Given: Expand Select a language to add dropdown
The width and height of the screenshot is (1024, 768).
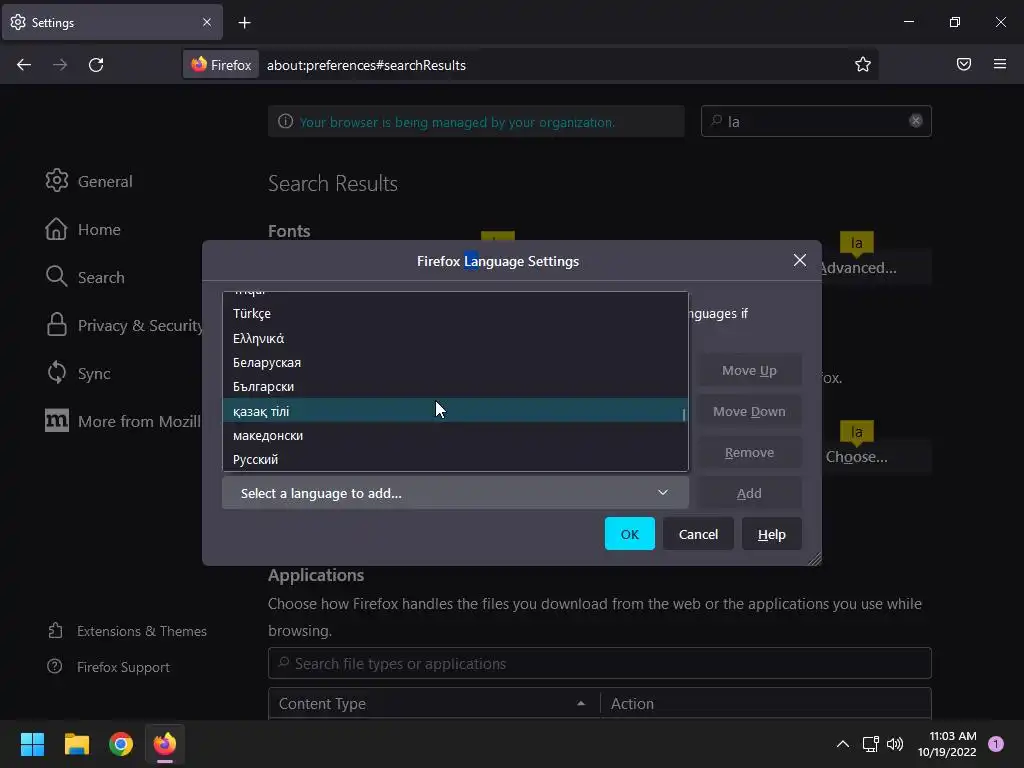Looking at the screenshot, I should pyautogui.click(x=455, y=493).
